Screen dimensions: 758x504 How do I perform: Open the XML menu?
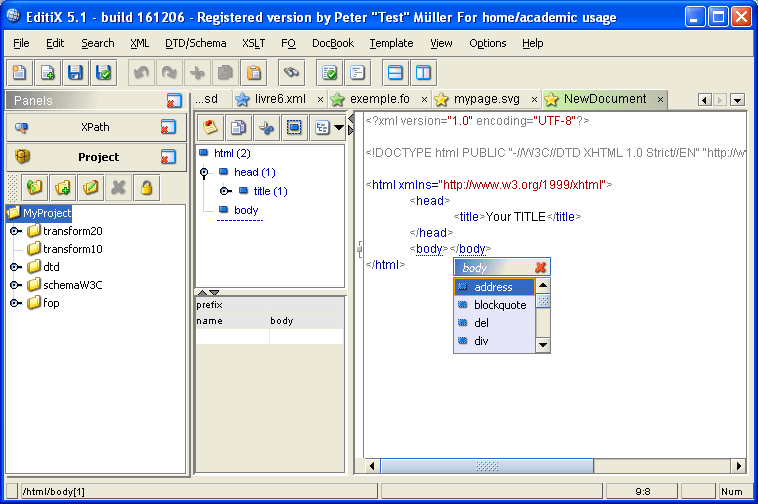pos(140,43)
